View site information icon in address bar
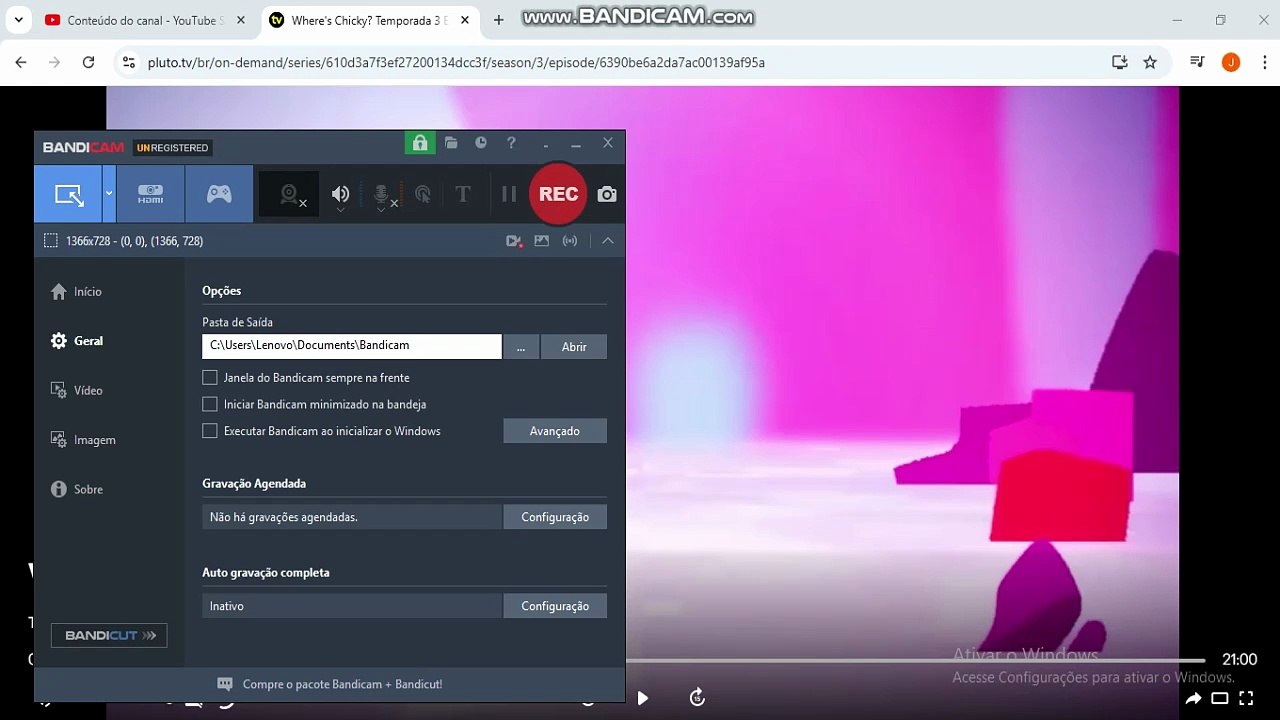The image size is (1280, 720). [x=128, y=62]
